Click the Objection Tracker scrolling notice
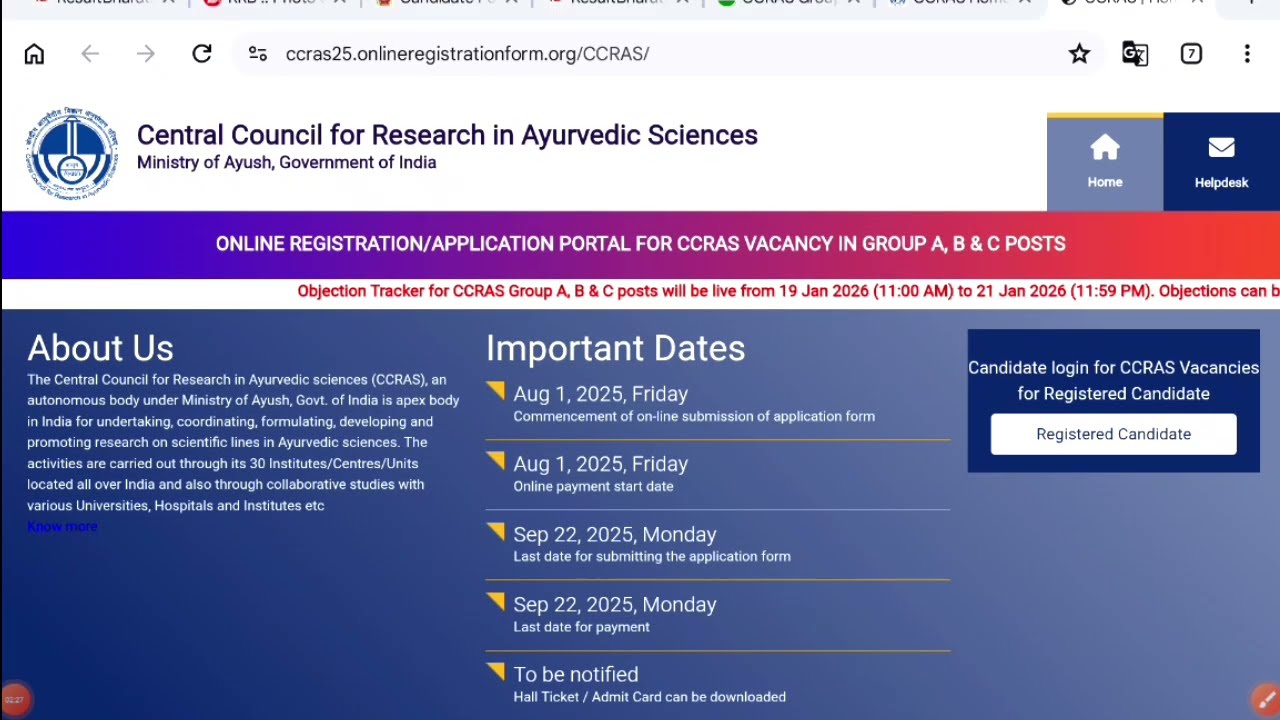 [x=788, y=291]
